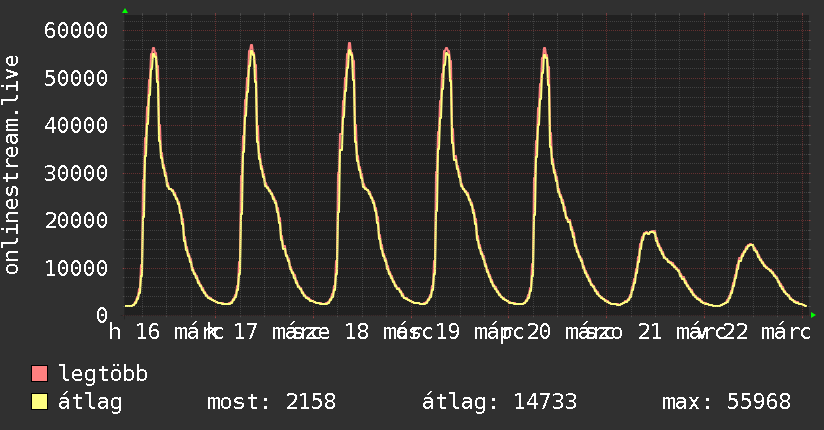Click the green arrow atop the y-axis
This screenshot has width=824, height=430.
tap(125, 11)
